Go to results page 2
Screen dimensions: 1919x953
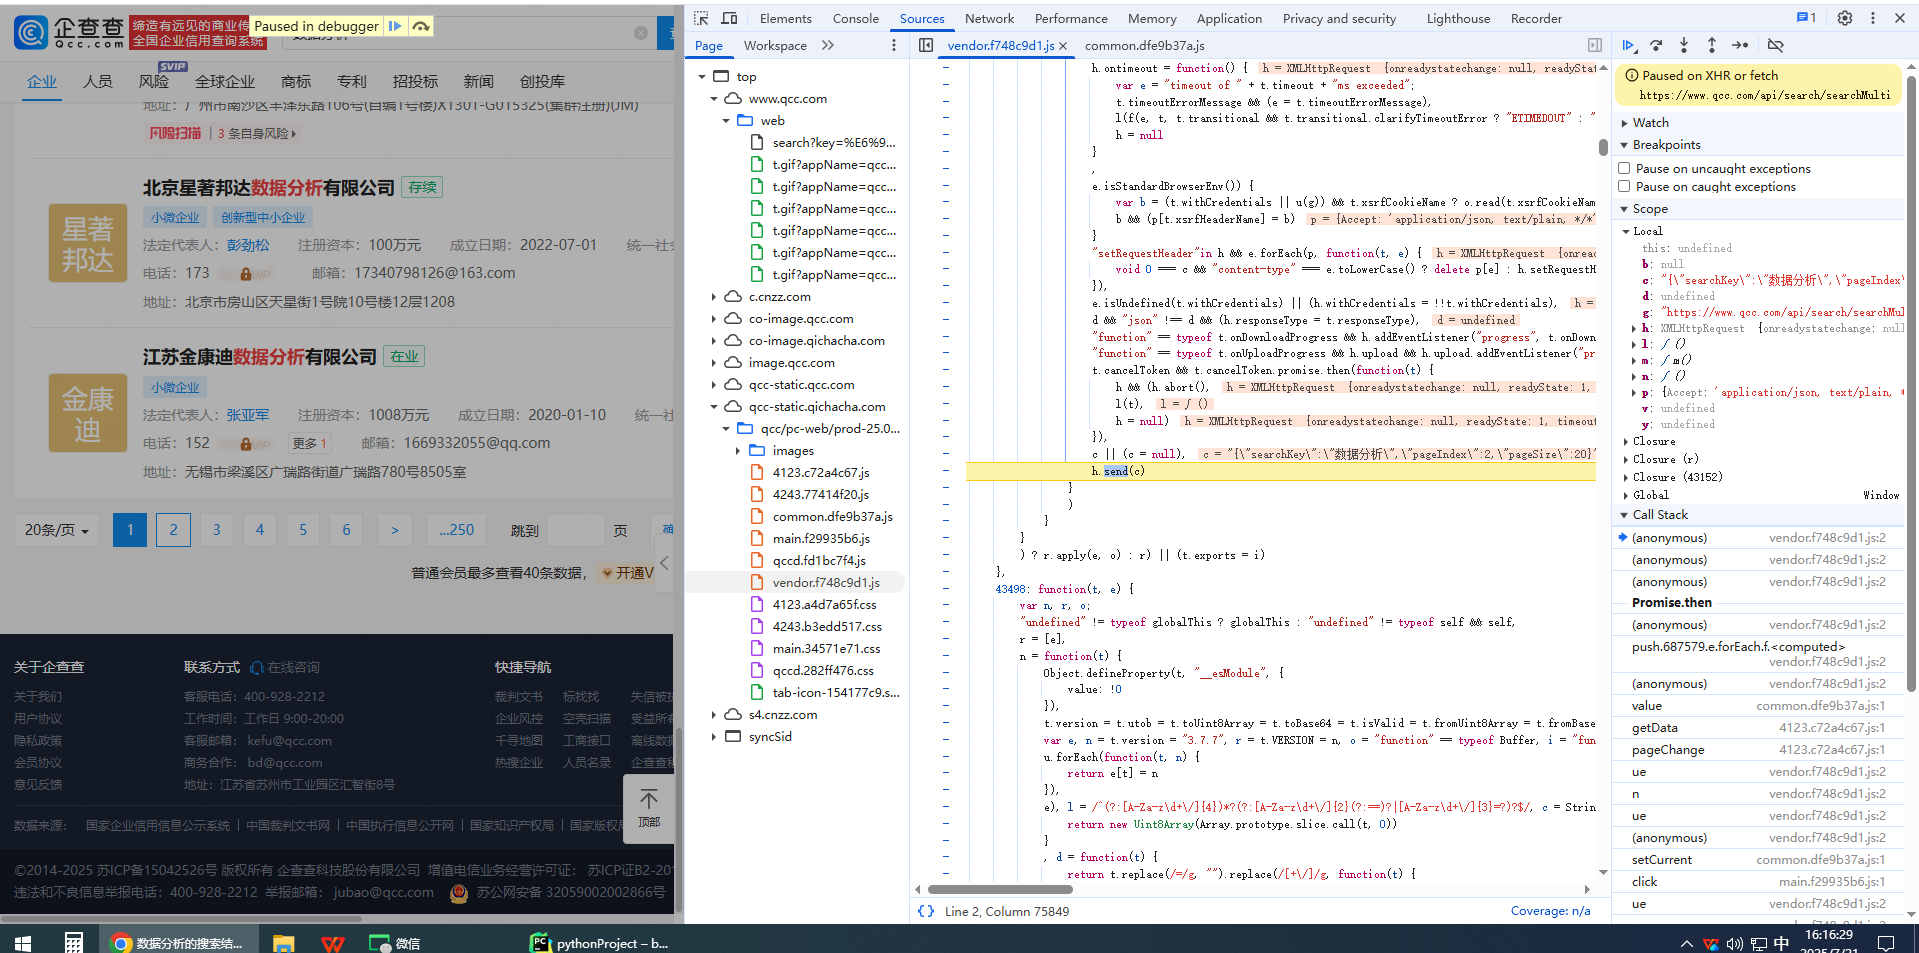click(173, 530)
